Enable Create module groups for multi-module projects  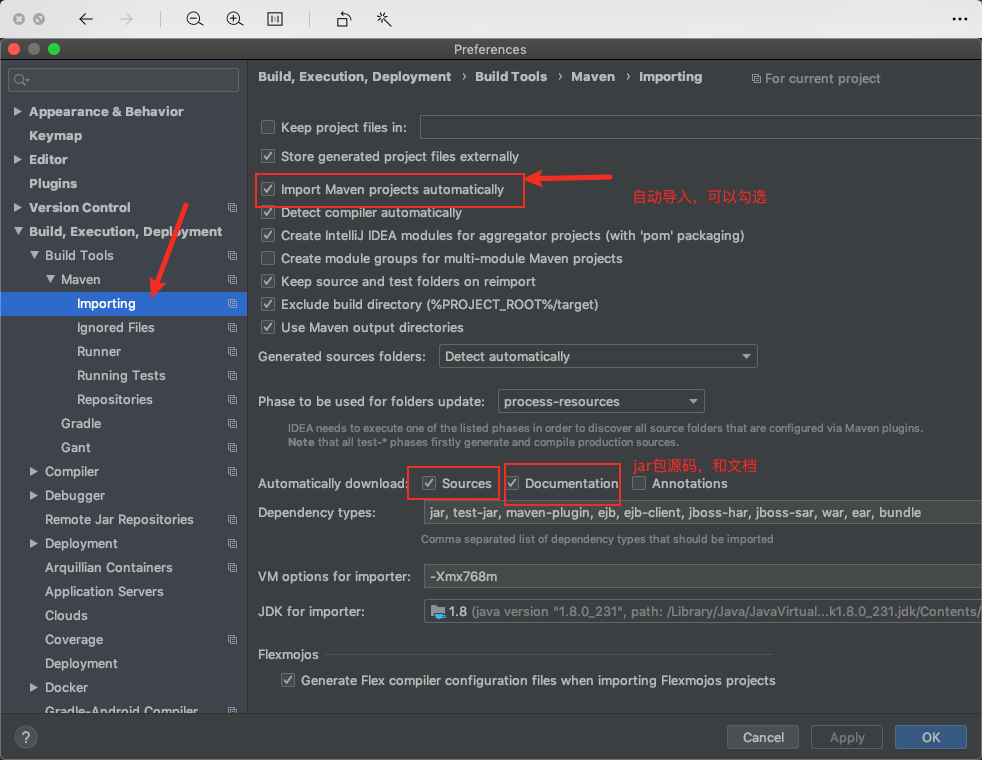click(x=268, y=258)
